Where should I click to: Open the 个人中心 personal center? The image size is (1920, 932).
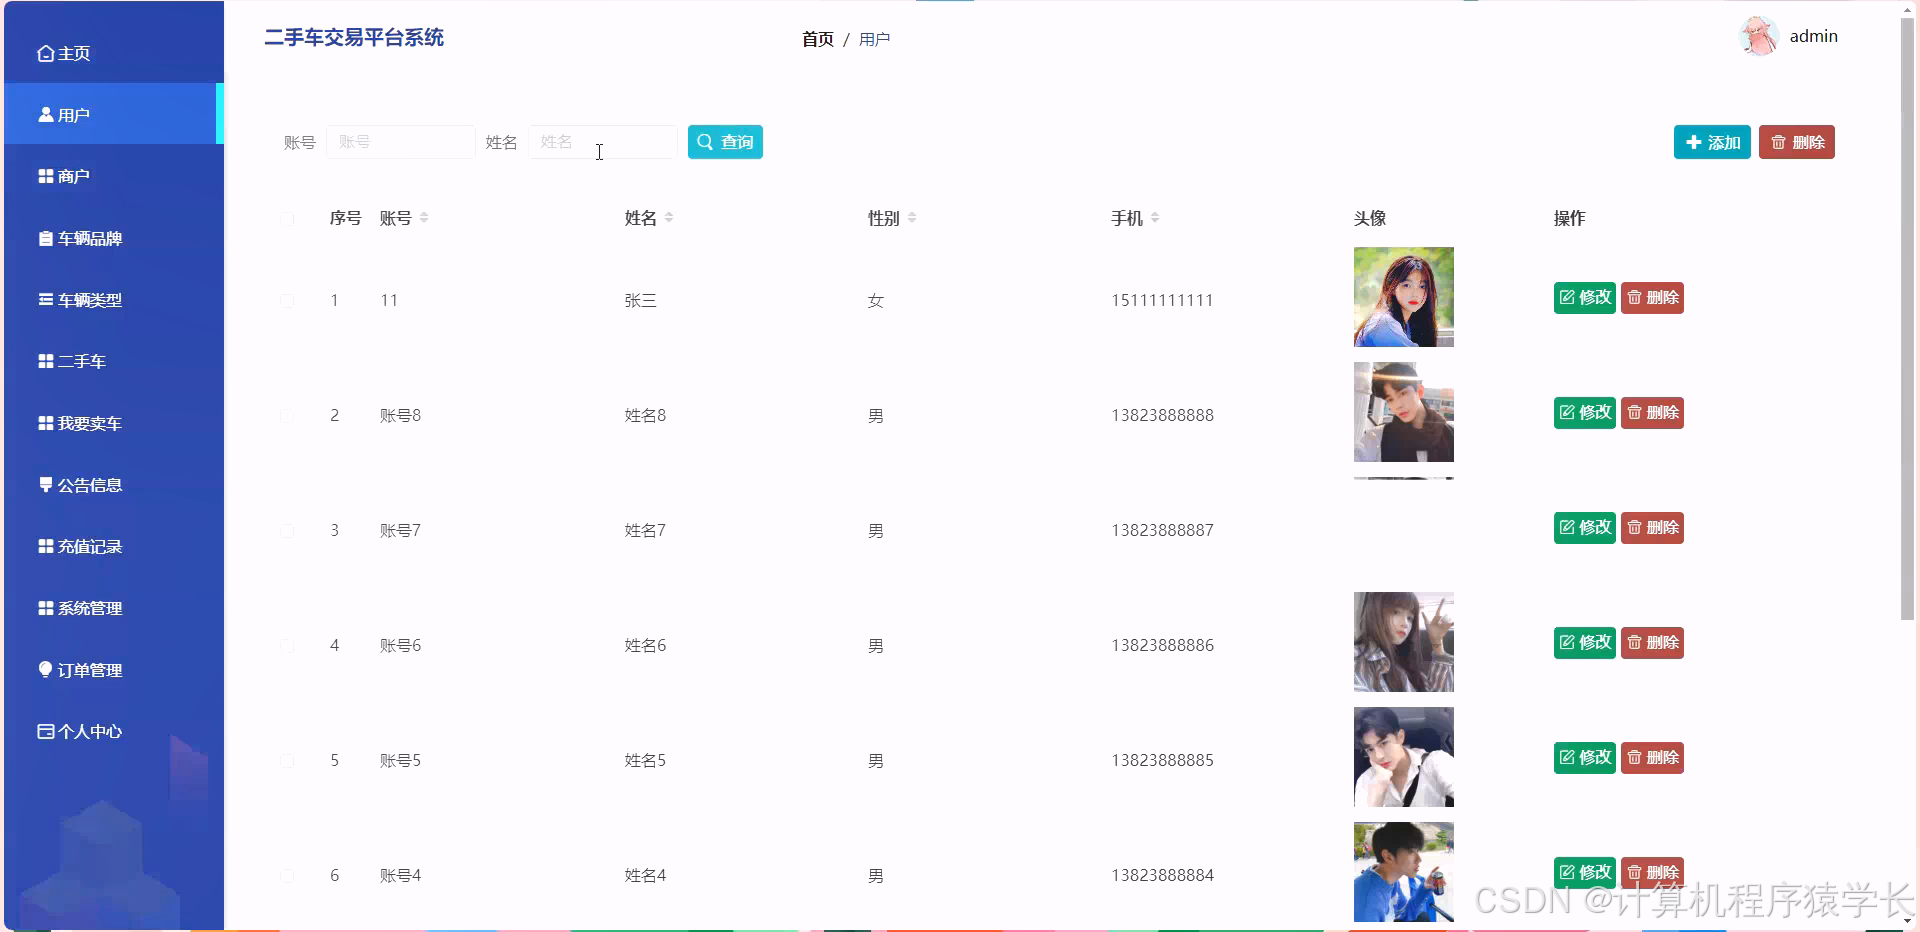[x=88, y=731]
